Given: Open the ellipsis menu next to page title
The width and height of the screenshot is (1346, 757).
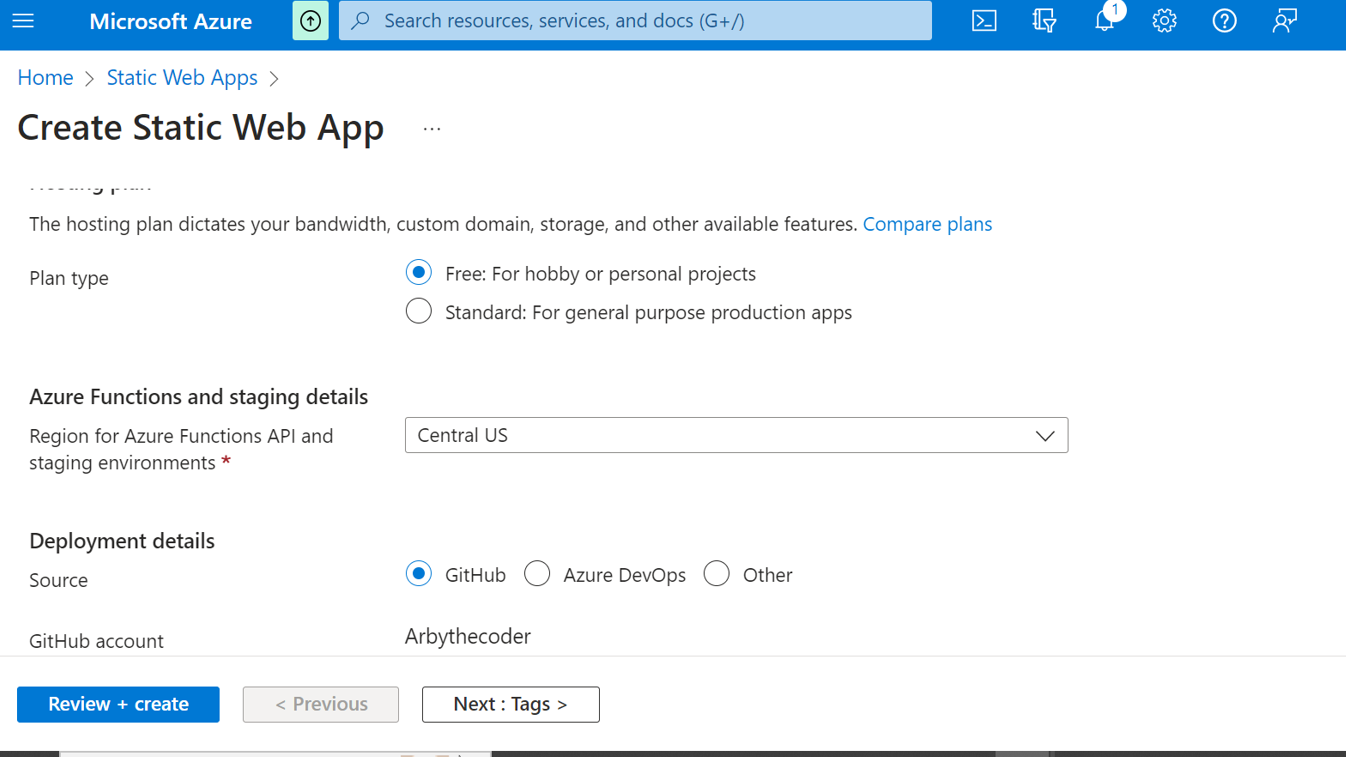Looking at the screenshot, I should click(x=432, y=129).
